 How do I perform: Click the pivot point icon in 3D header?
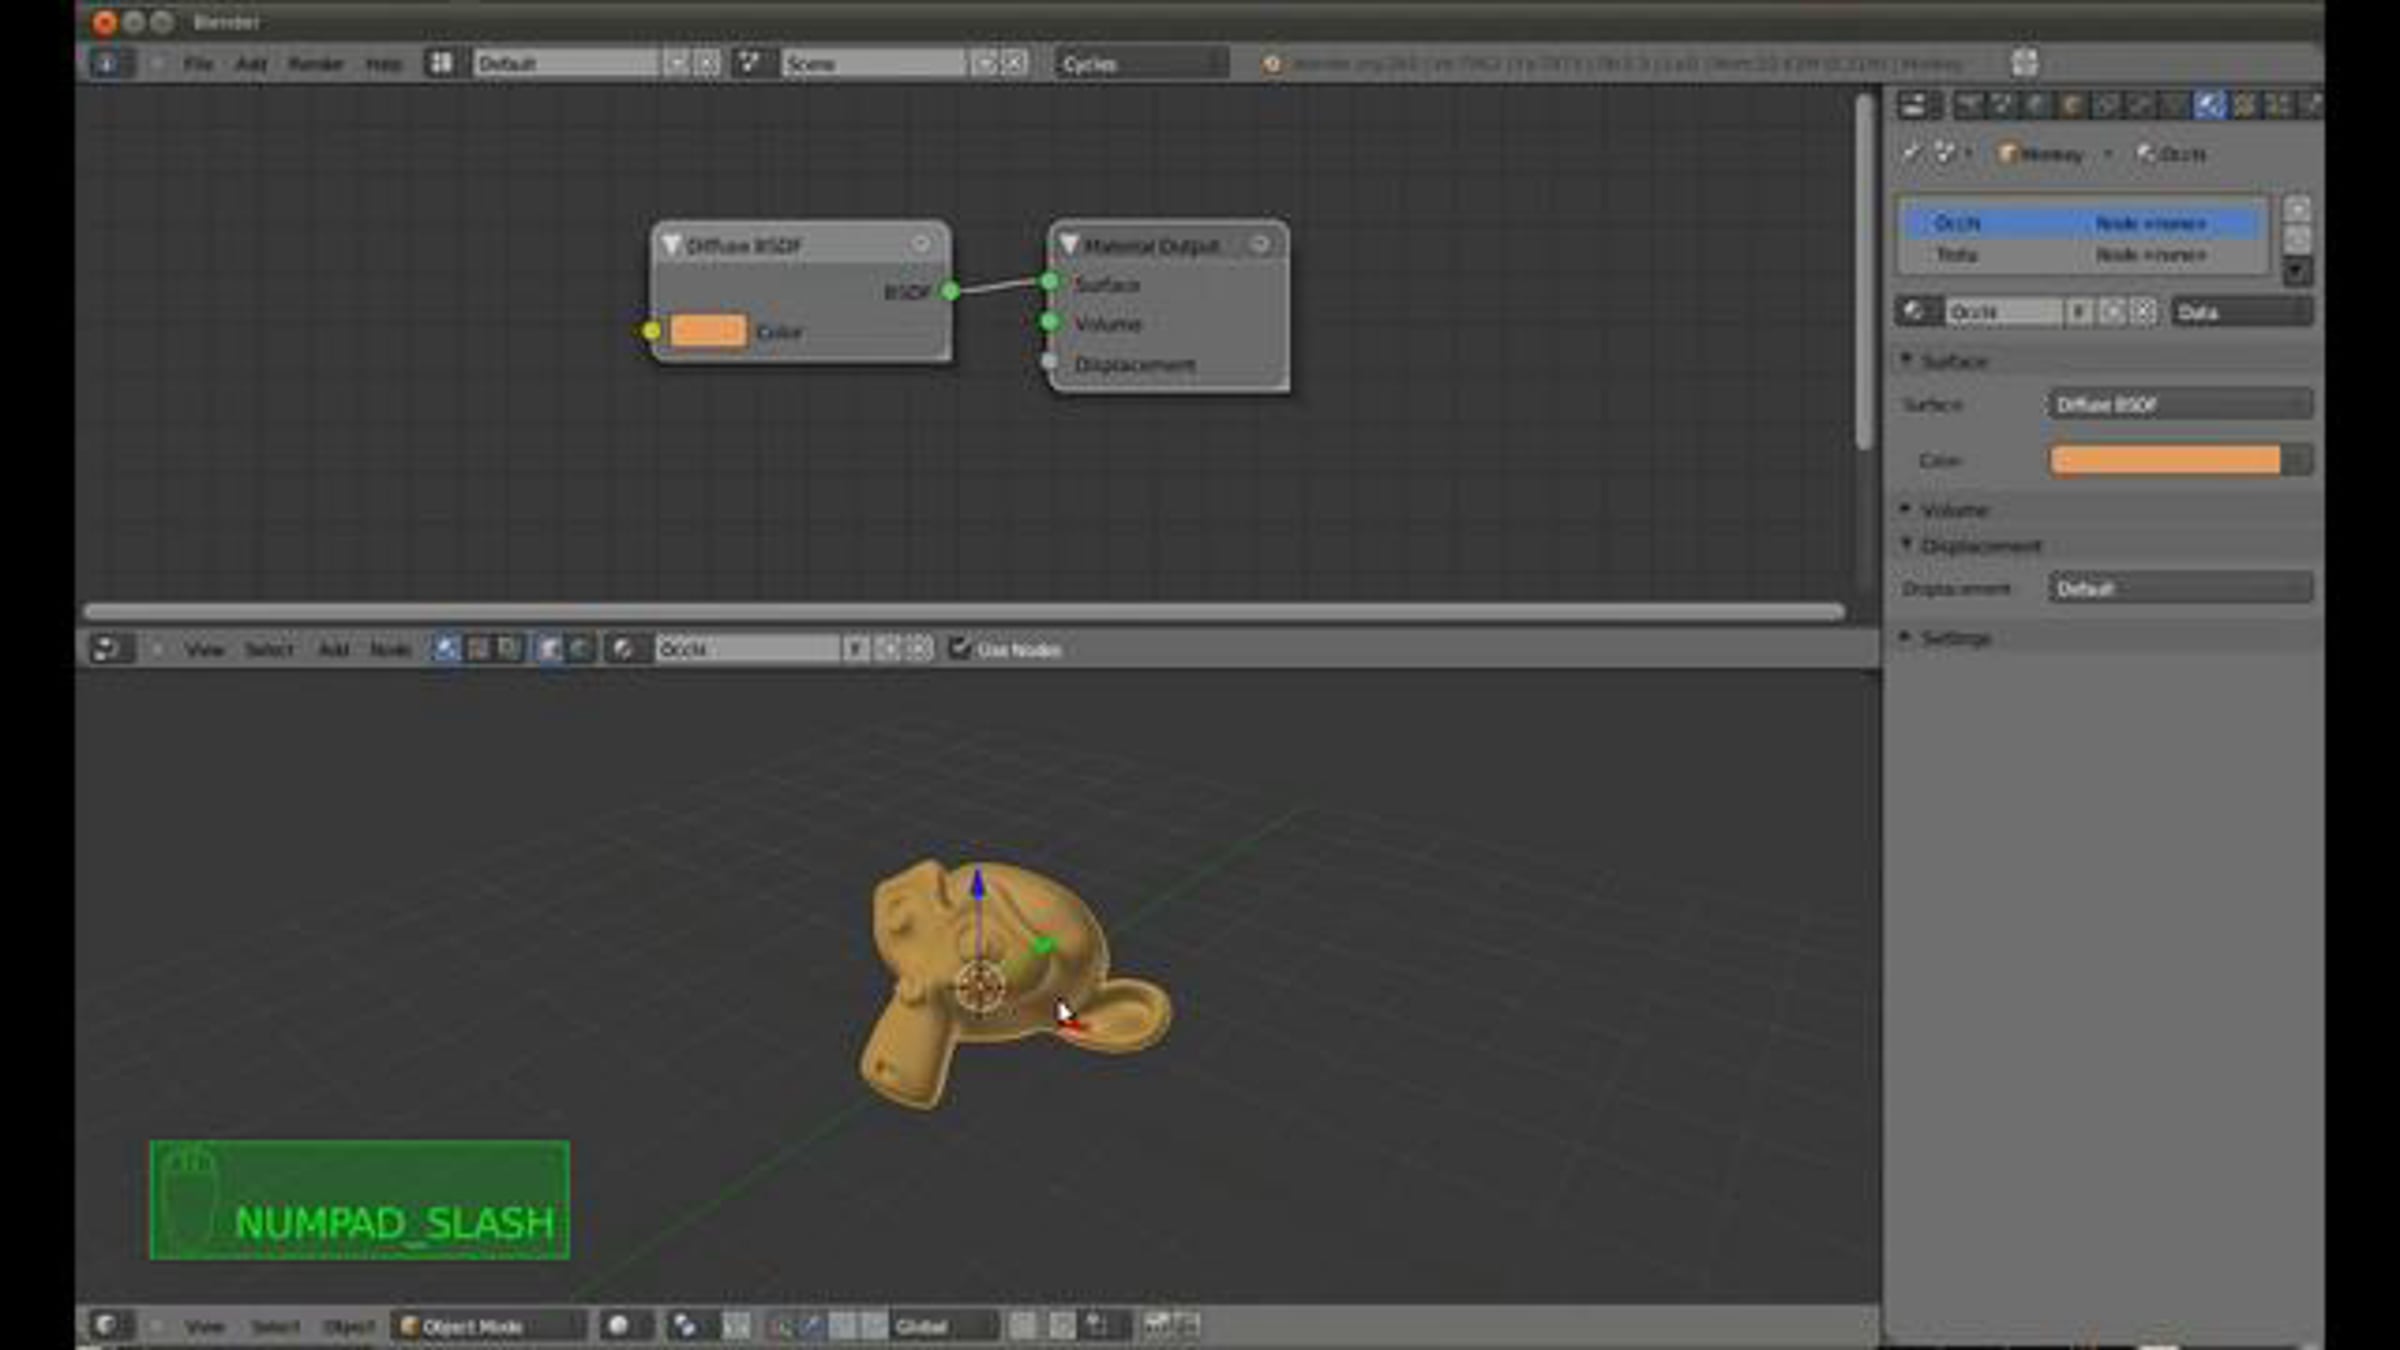point(684,1326)
